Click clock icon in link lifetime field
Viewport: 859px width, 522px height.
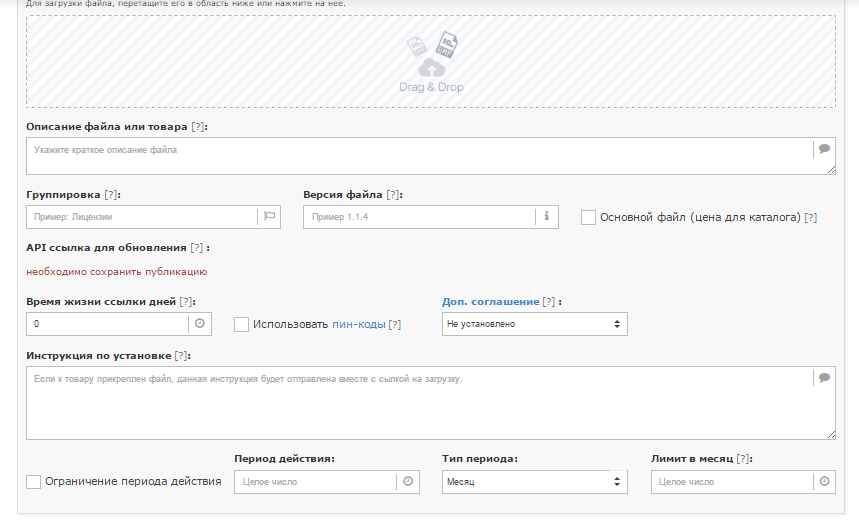point(199,323)
